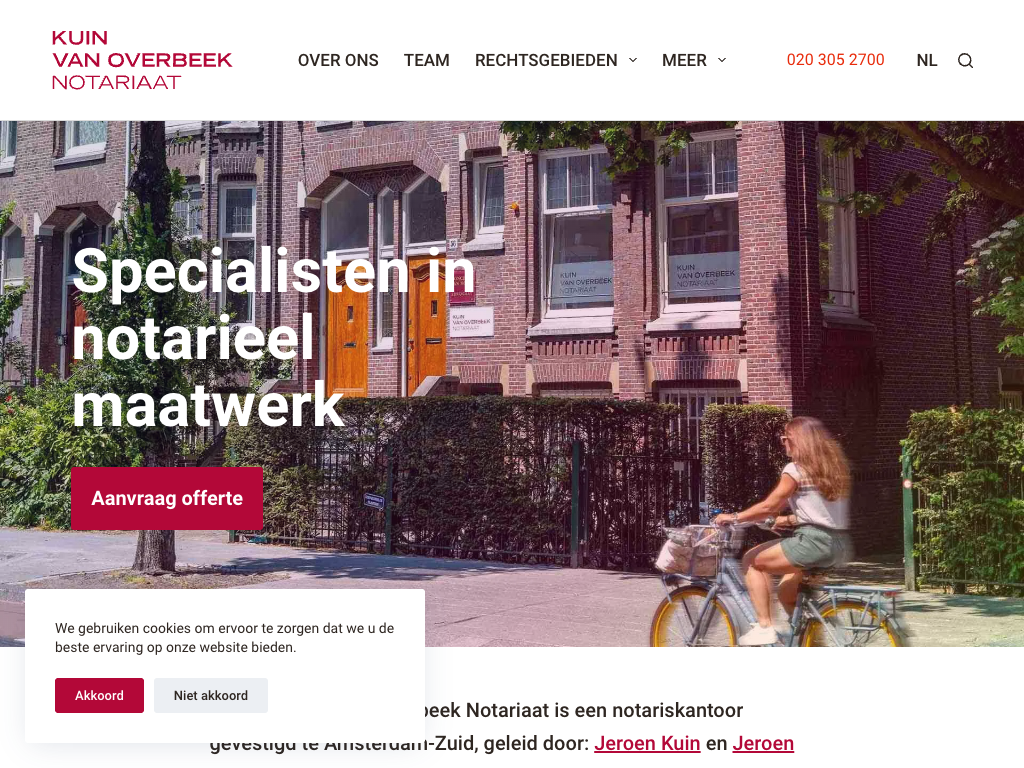Switch language via NL selector

(927, 61)
